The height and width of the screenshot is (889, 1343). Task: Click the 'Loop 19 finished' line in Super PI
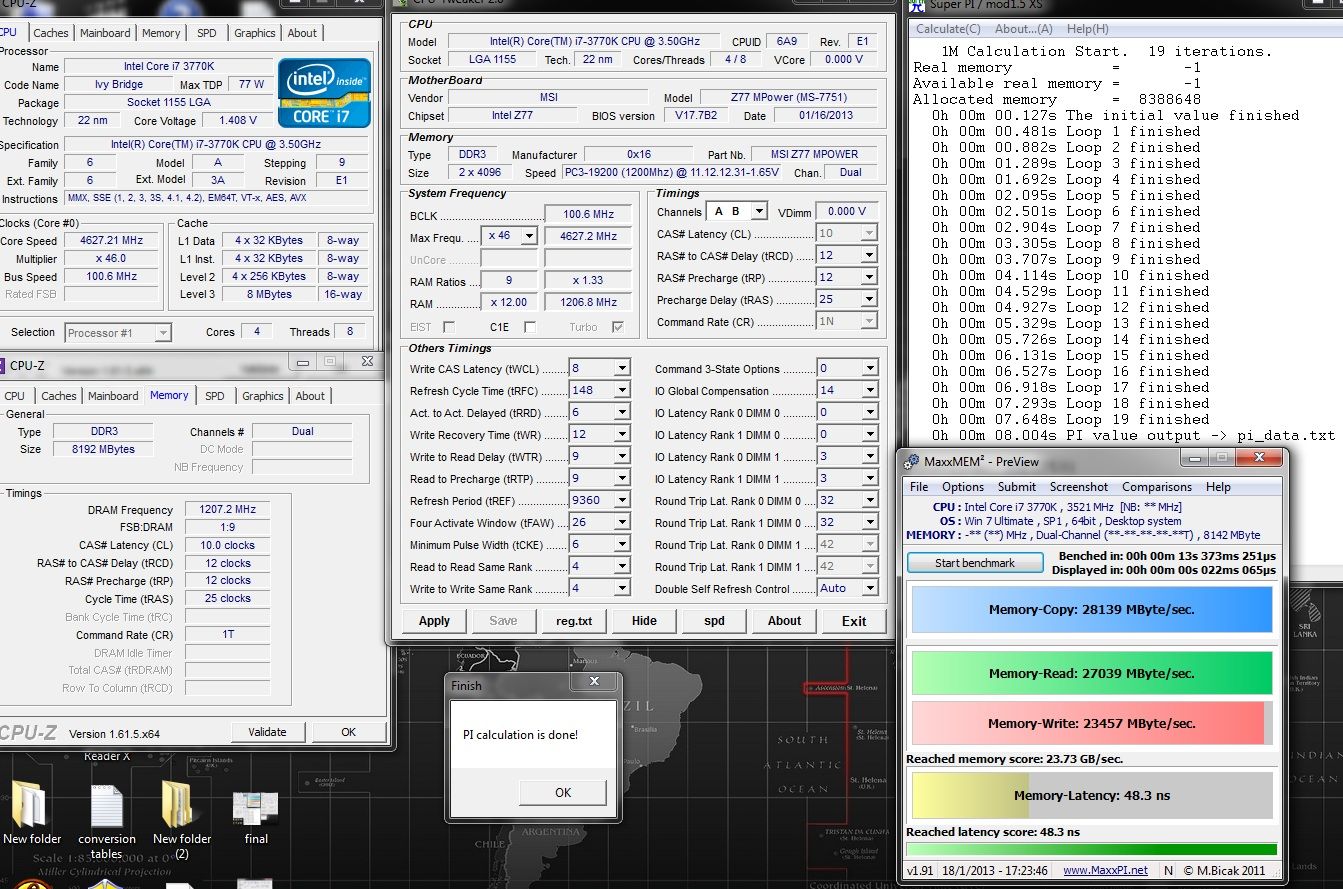pyautogui.click(x=1072, y=419)
